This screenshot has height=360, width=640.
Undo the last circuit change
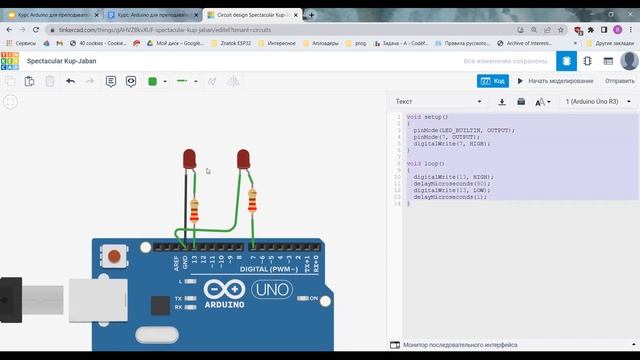point(71,81)
